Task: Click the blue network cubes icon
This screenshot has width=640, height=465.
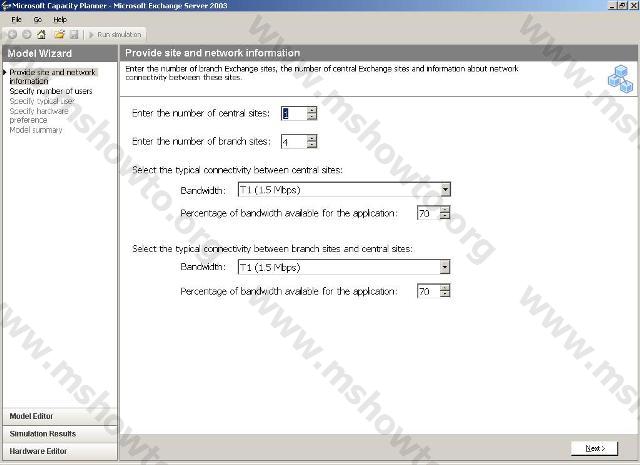Action: point(620,79)
